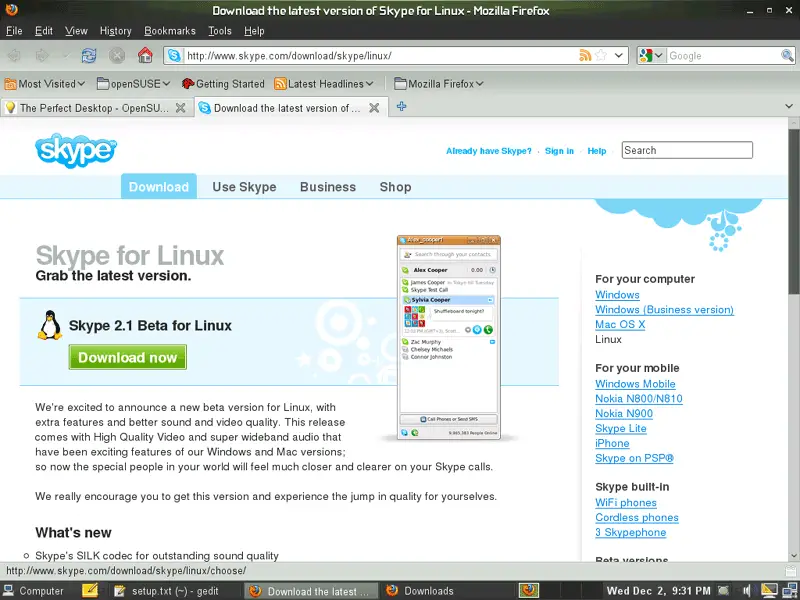Viewport: 800px width, 600px height.
Task: Click the sticky notes icon in taskbar
Action: click(x=90, y=590)
